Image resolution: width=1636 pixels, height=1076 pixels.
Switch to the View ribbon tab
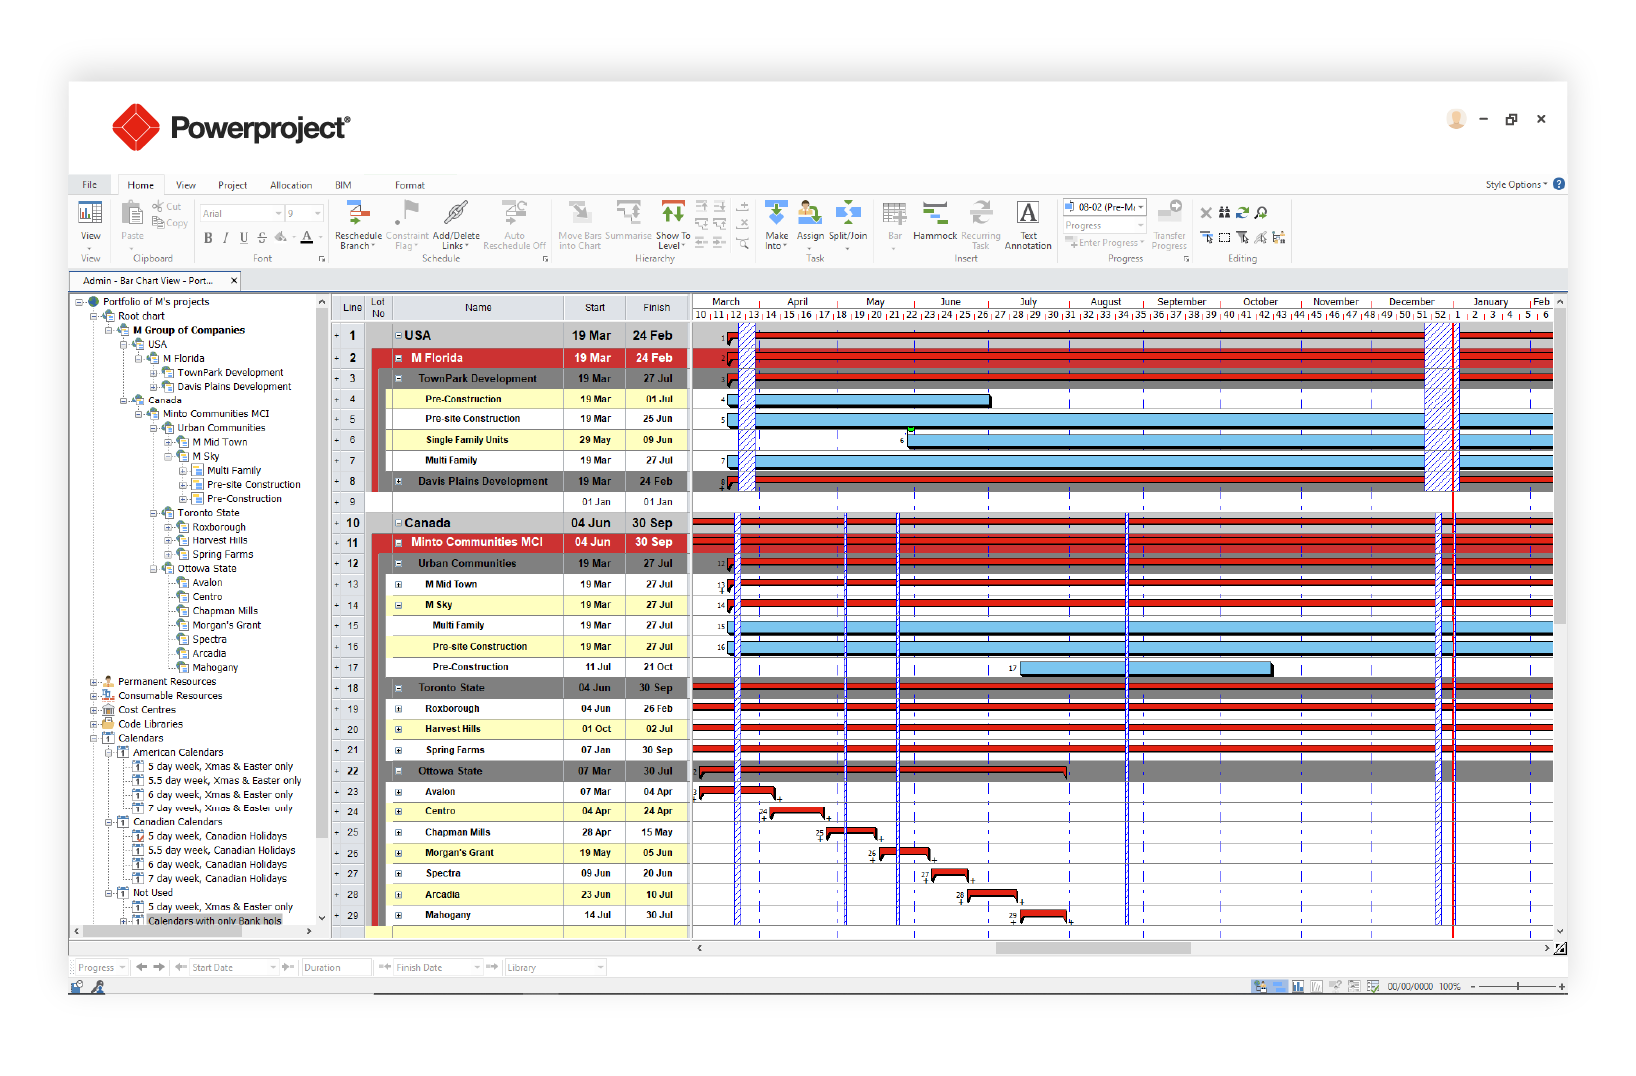186,185
